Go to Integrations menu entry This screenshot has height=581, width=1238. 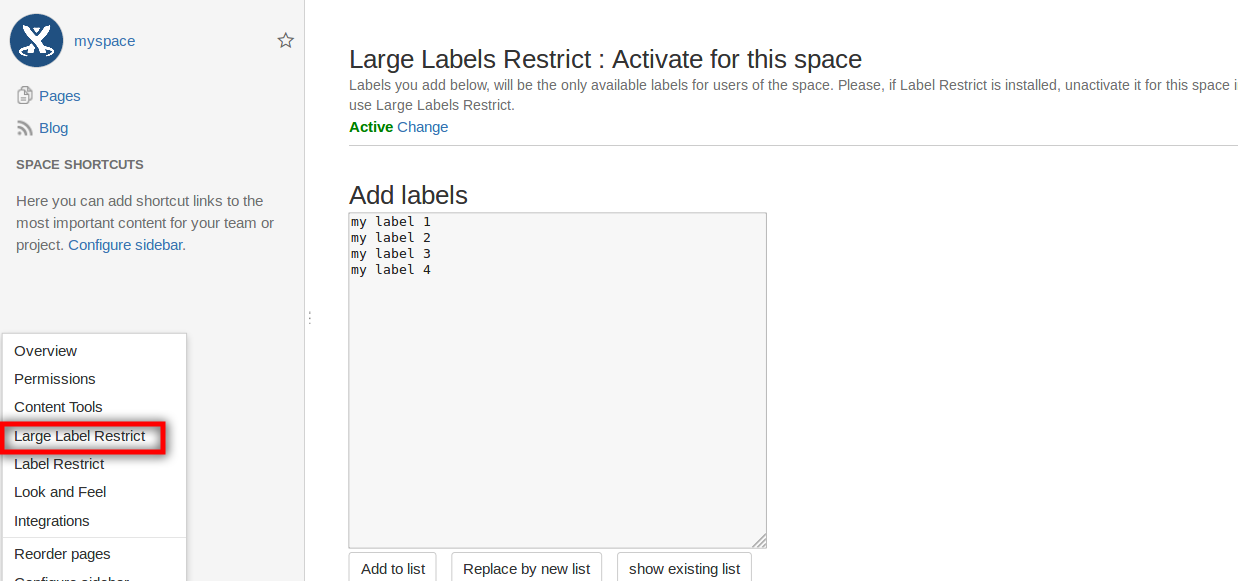pyautogui.click(x=52, y=521)
